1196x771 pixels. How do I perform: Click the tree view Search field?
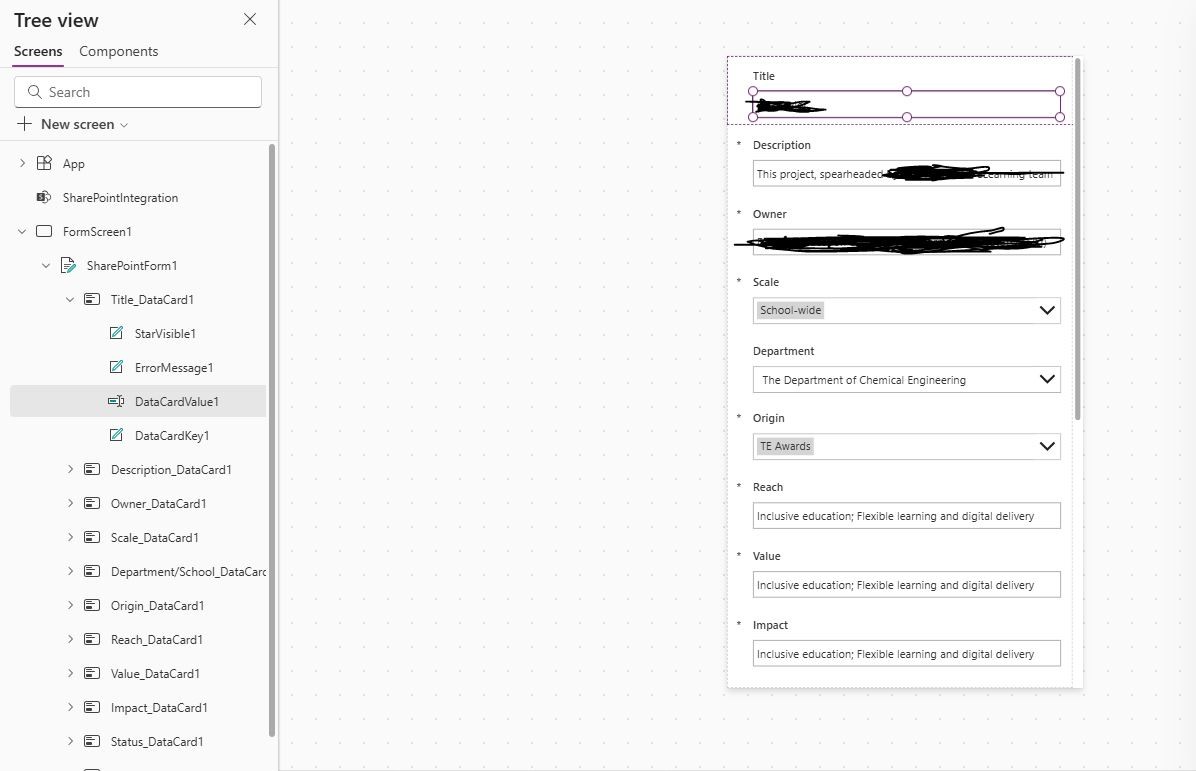(x=138, y=92)
